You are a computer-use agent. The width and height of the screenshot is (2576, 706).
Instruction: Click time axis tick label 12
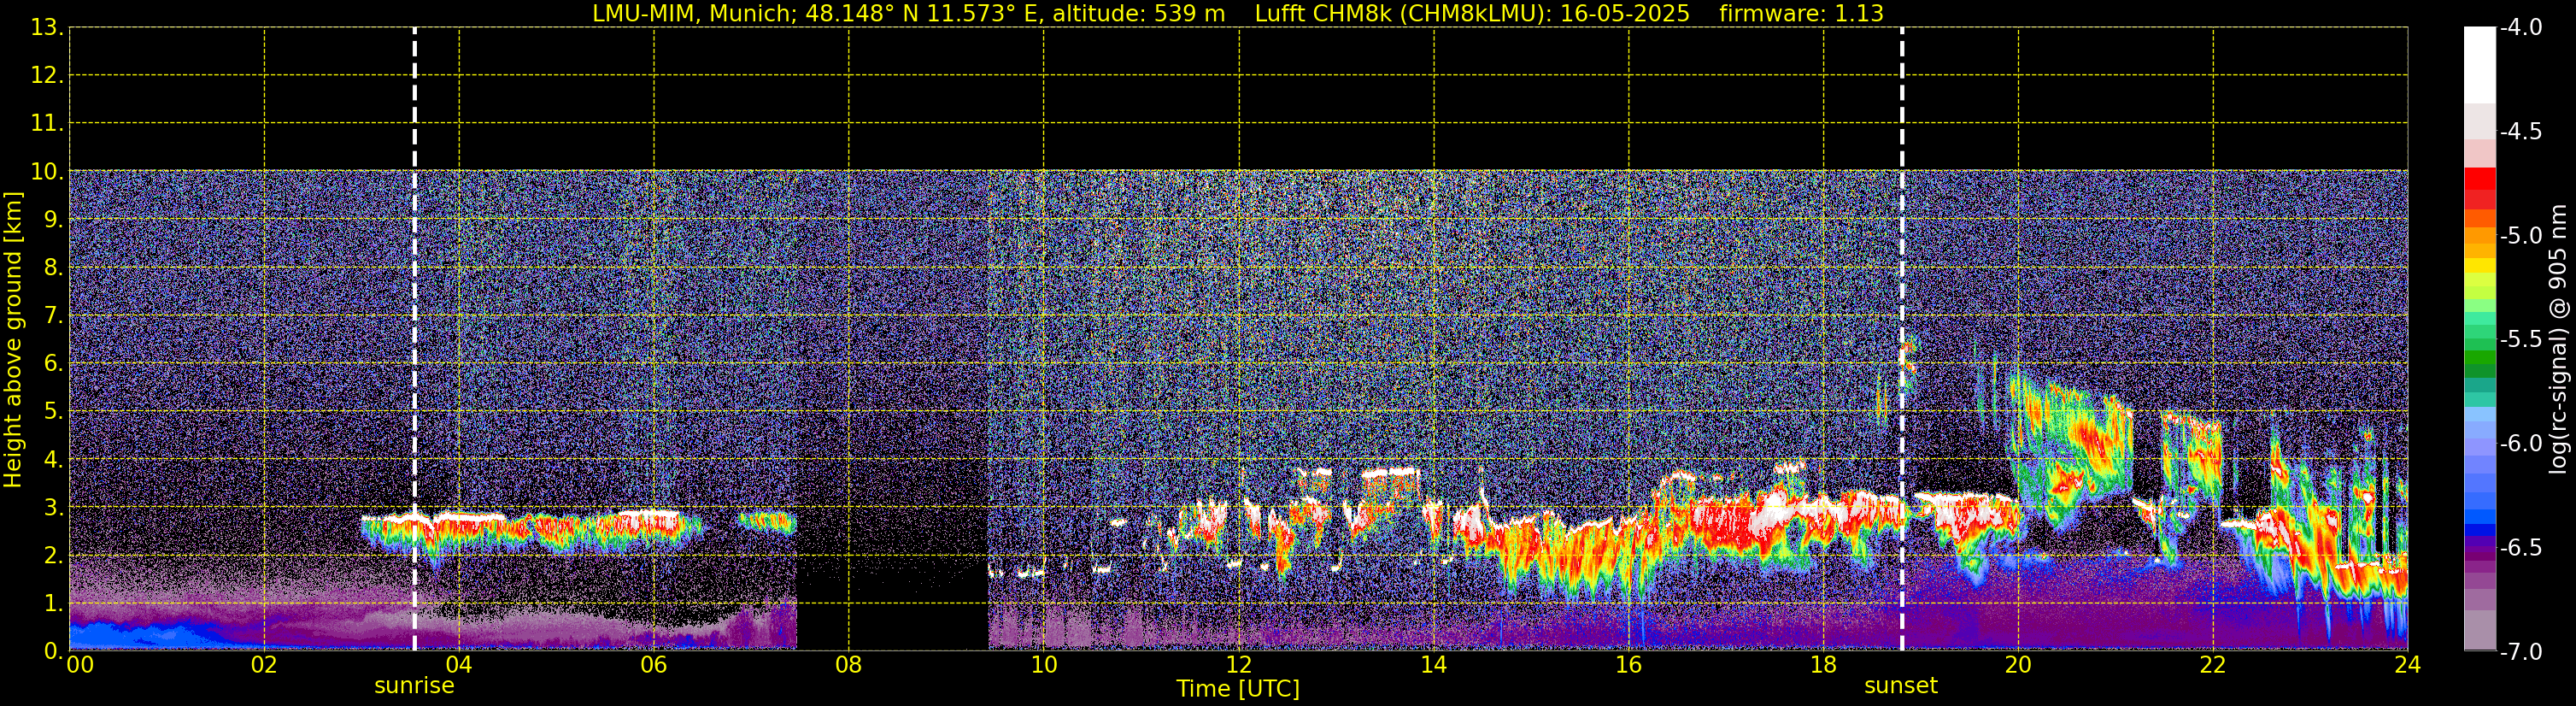pyautogui.click(x=1239, y=665)
